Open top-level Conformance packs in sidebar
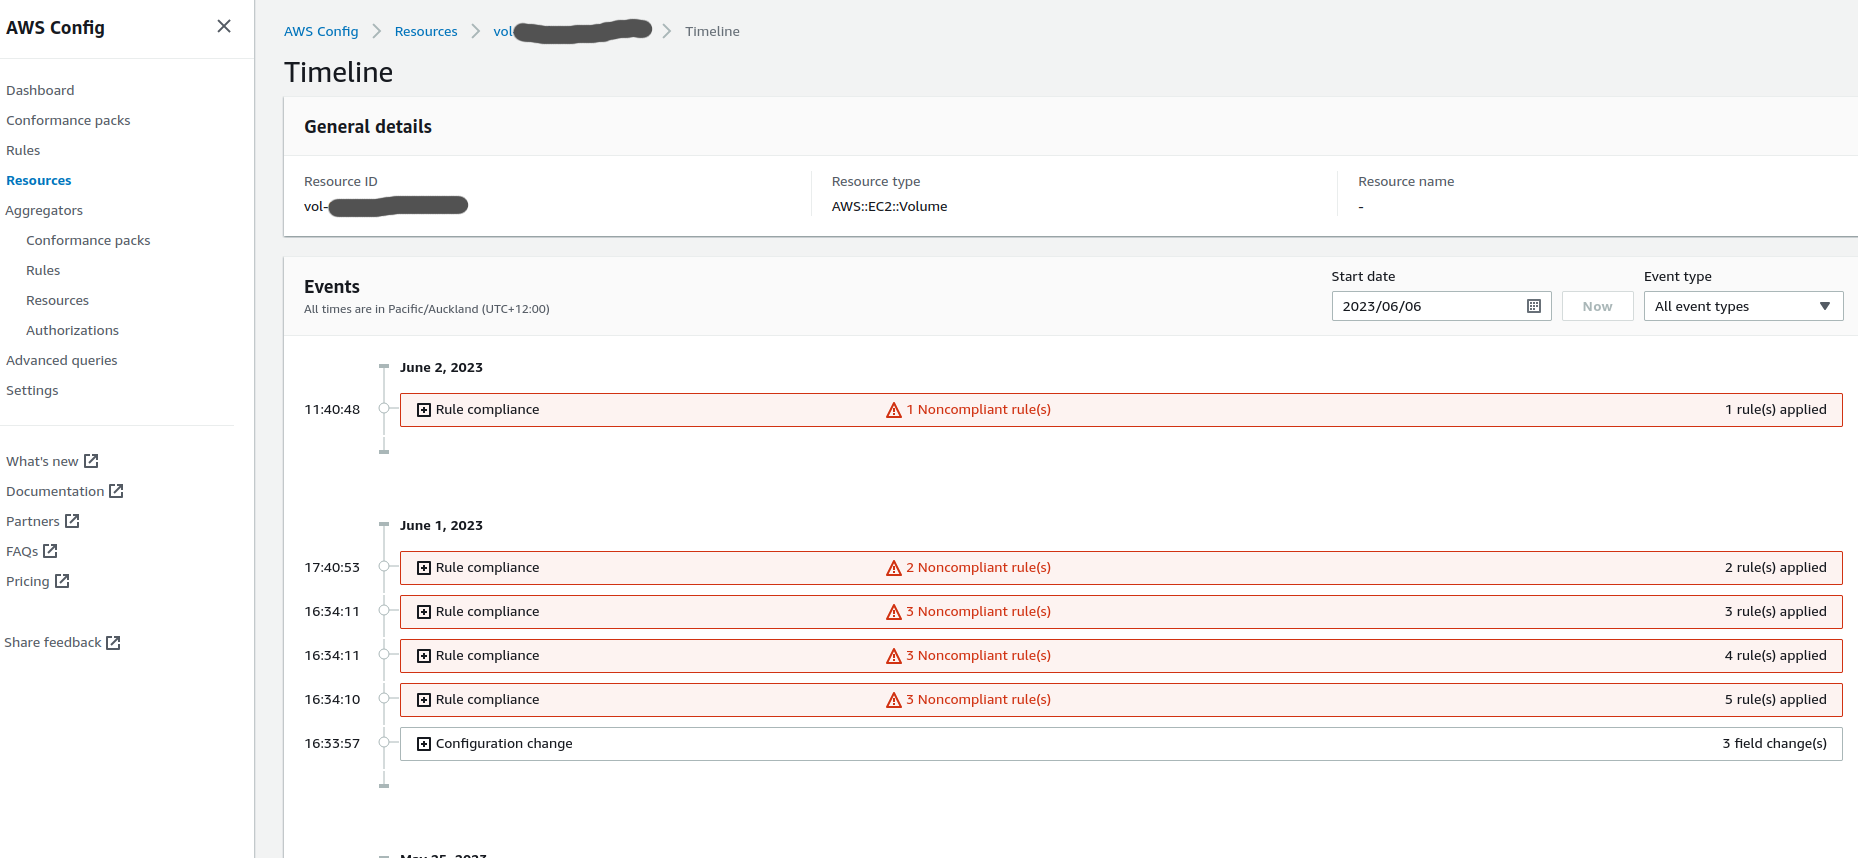Screen dimensions: 1858x858 point(68,120)
